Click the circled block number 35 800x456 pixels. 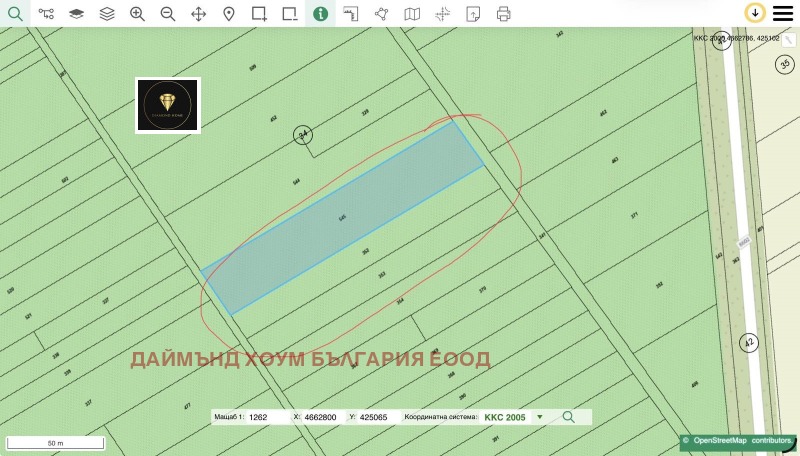coord(785,64)
